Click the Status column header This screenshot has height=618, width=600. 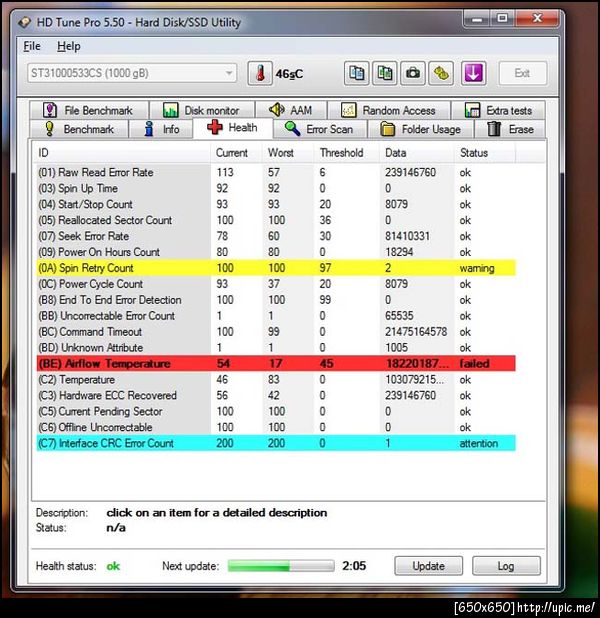[x=484, y=153]
